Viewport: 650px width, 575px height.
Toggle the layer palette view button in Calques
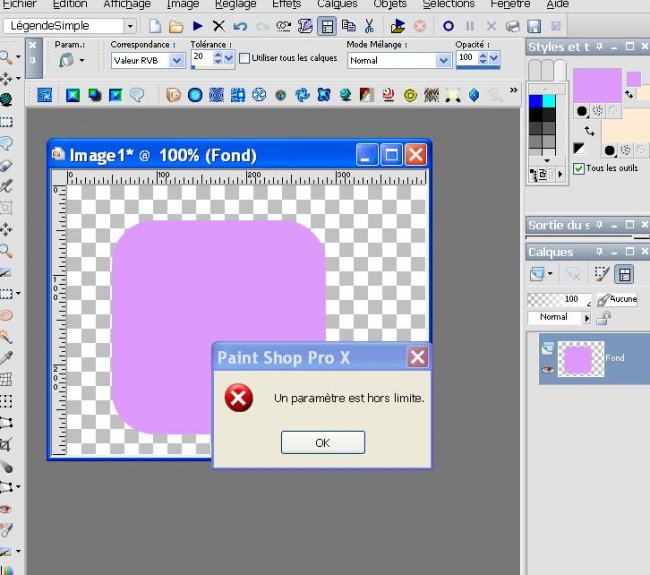click(624, 274)
